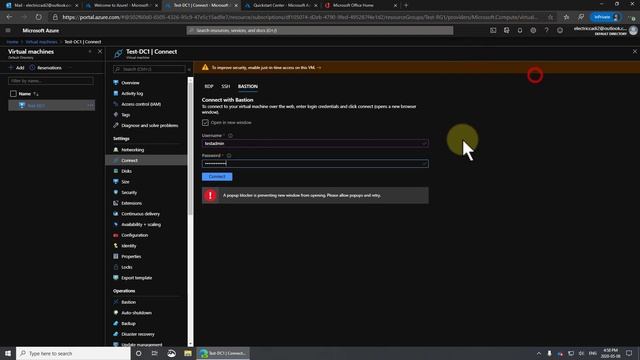640x360 pixels.
Task: Open Disaster recovery entry
Action: click(138, 334)
